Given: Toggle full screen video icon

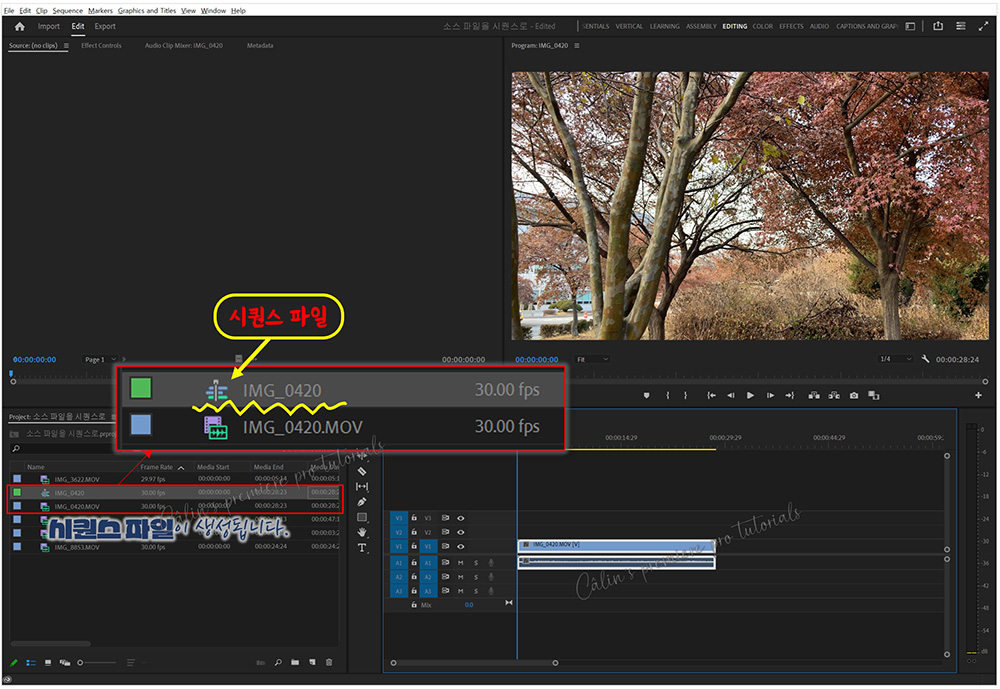Looking at the screenshot, I should coord(983,26).
